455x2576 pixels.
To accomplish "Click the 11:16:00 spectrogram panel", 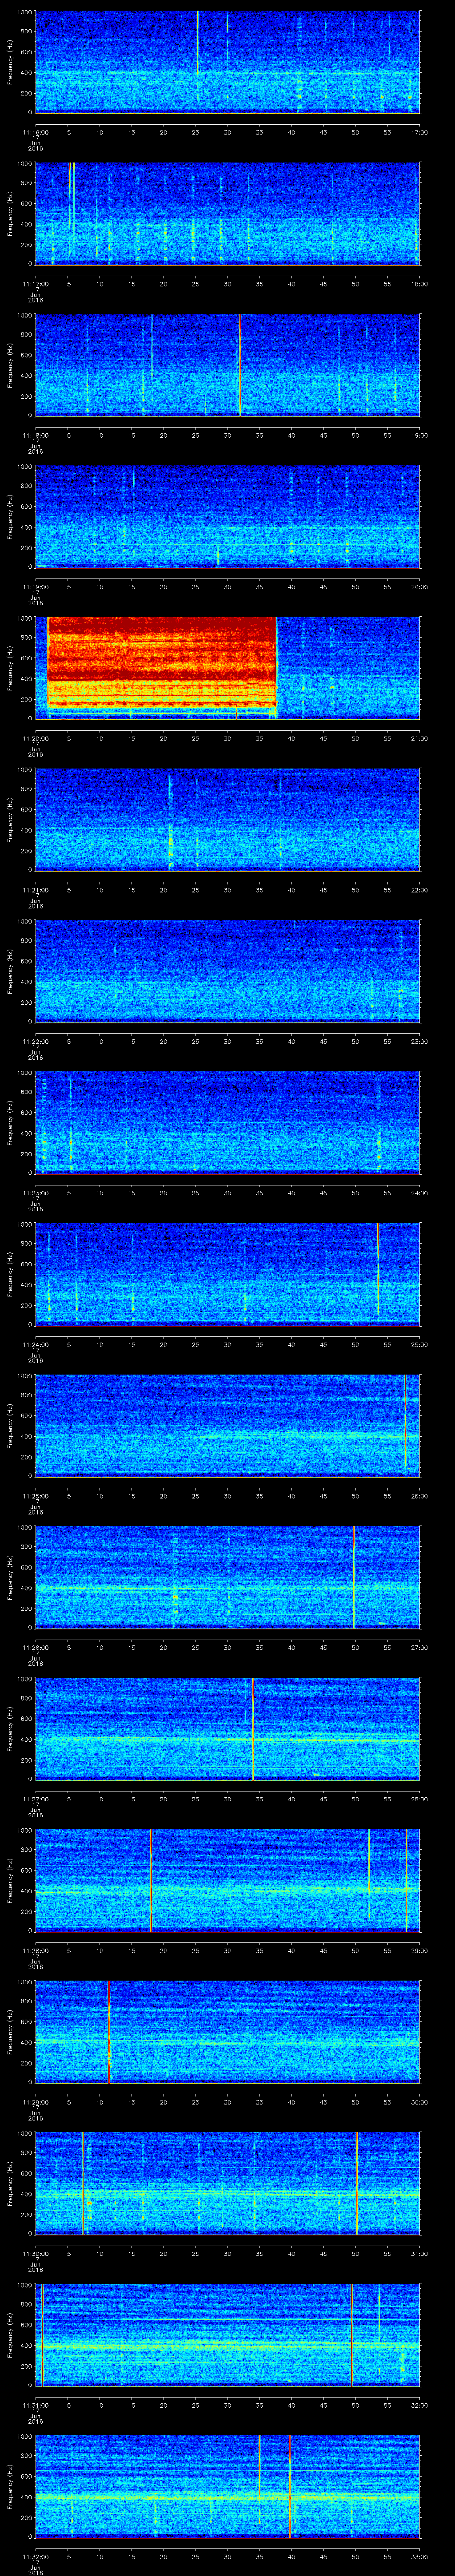I will pos(227,62).
